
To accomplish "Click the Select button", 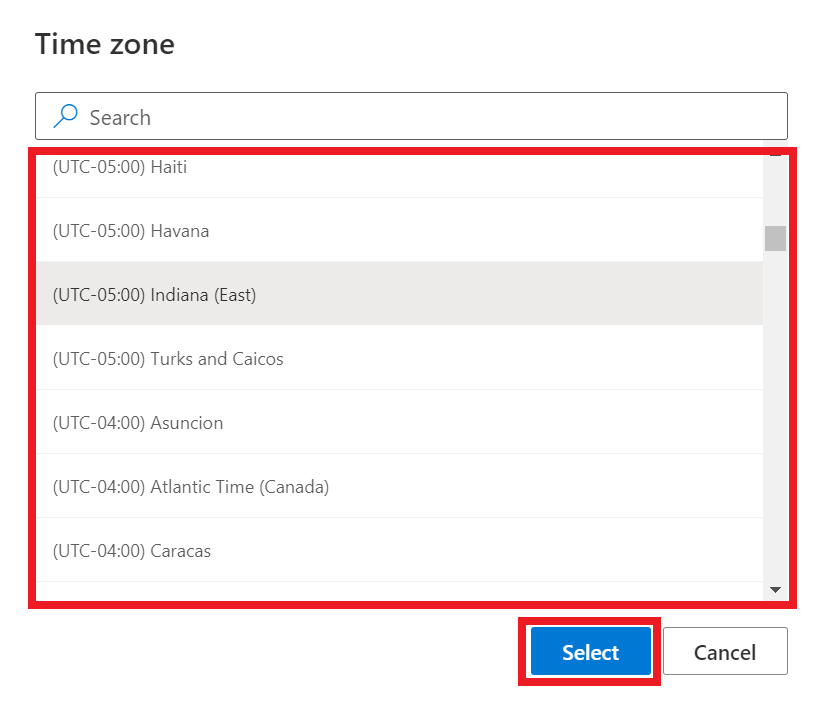I will 589,651.
